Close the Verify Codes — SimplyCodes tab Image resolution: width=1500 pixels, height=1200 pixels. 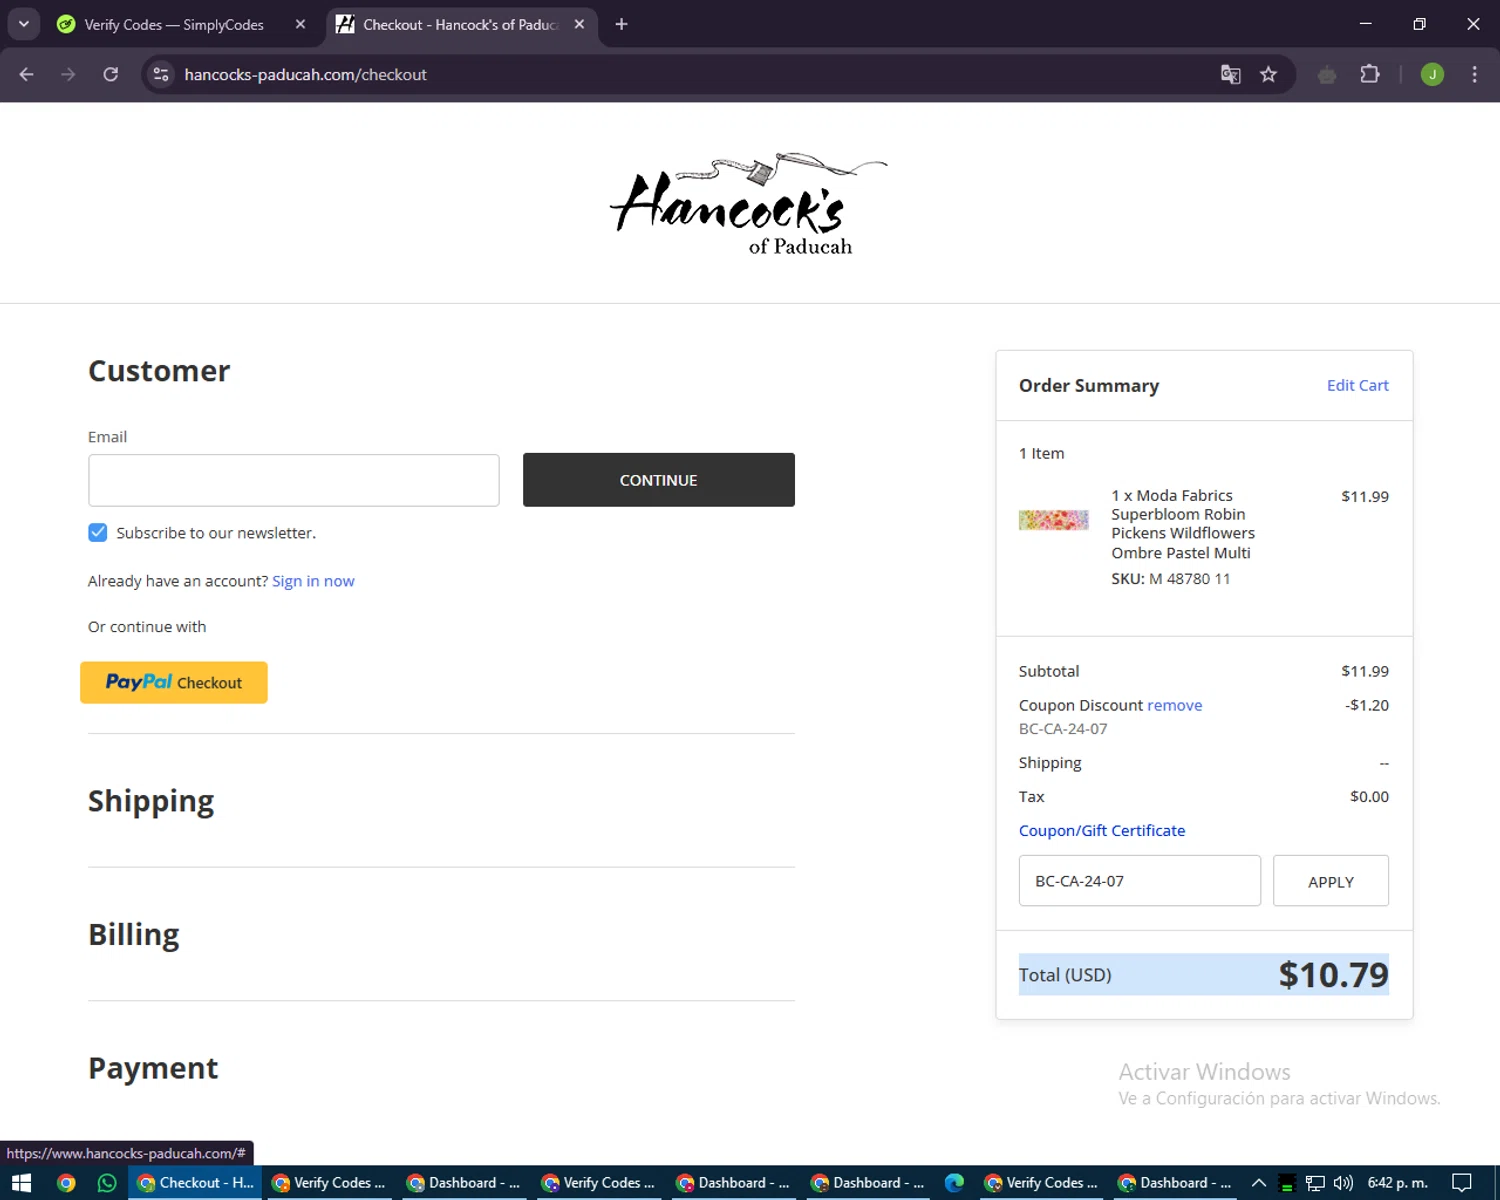point(300,24)
